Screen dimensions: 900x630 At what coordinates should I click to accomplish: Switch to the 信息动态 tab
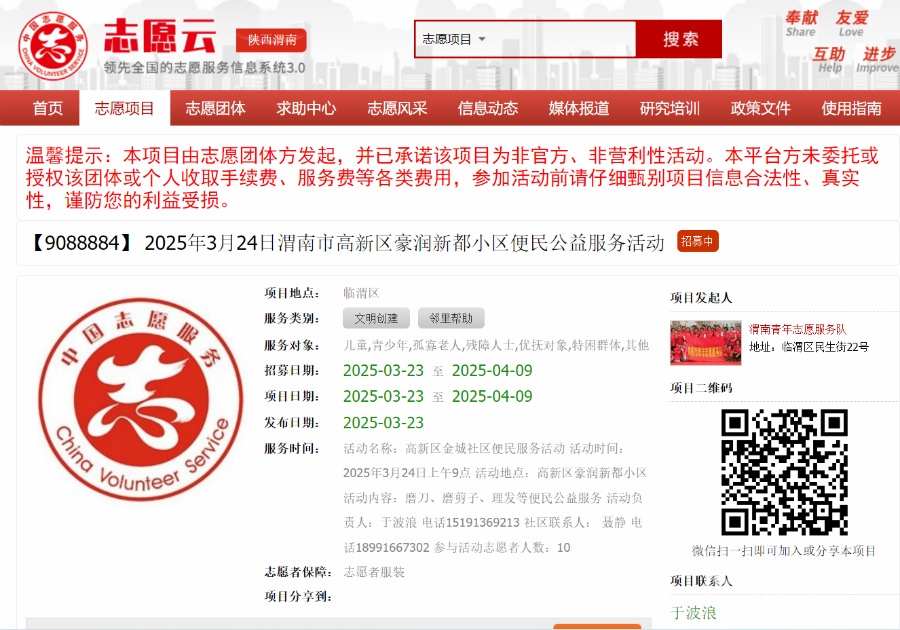[x=488, y=108]
